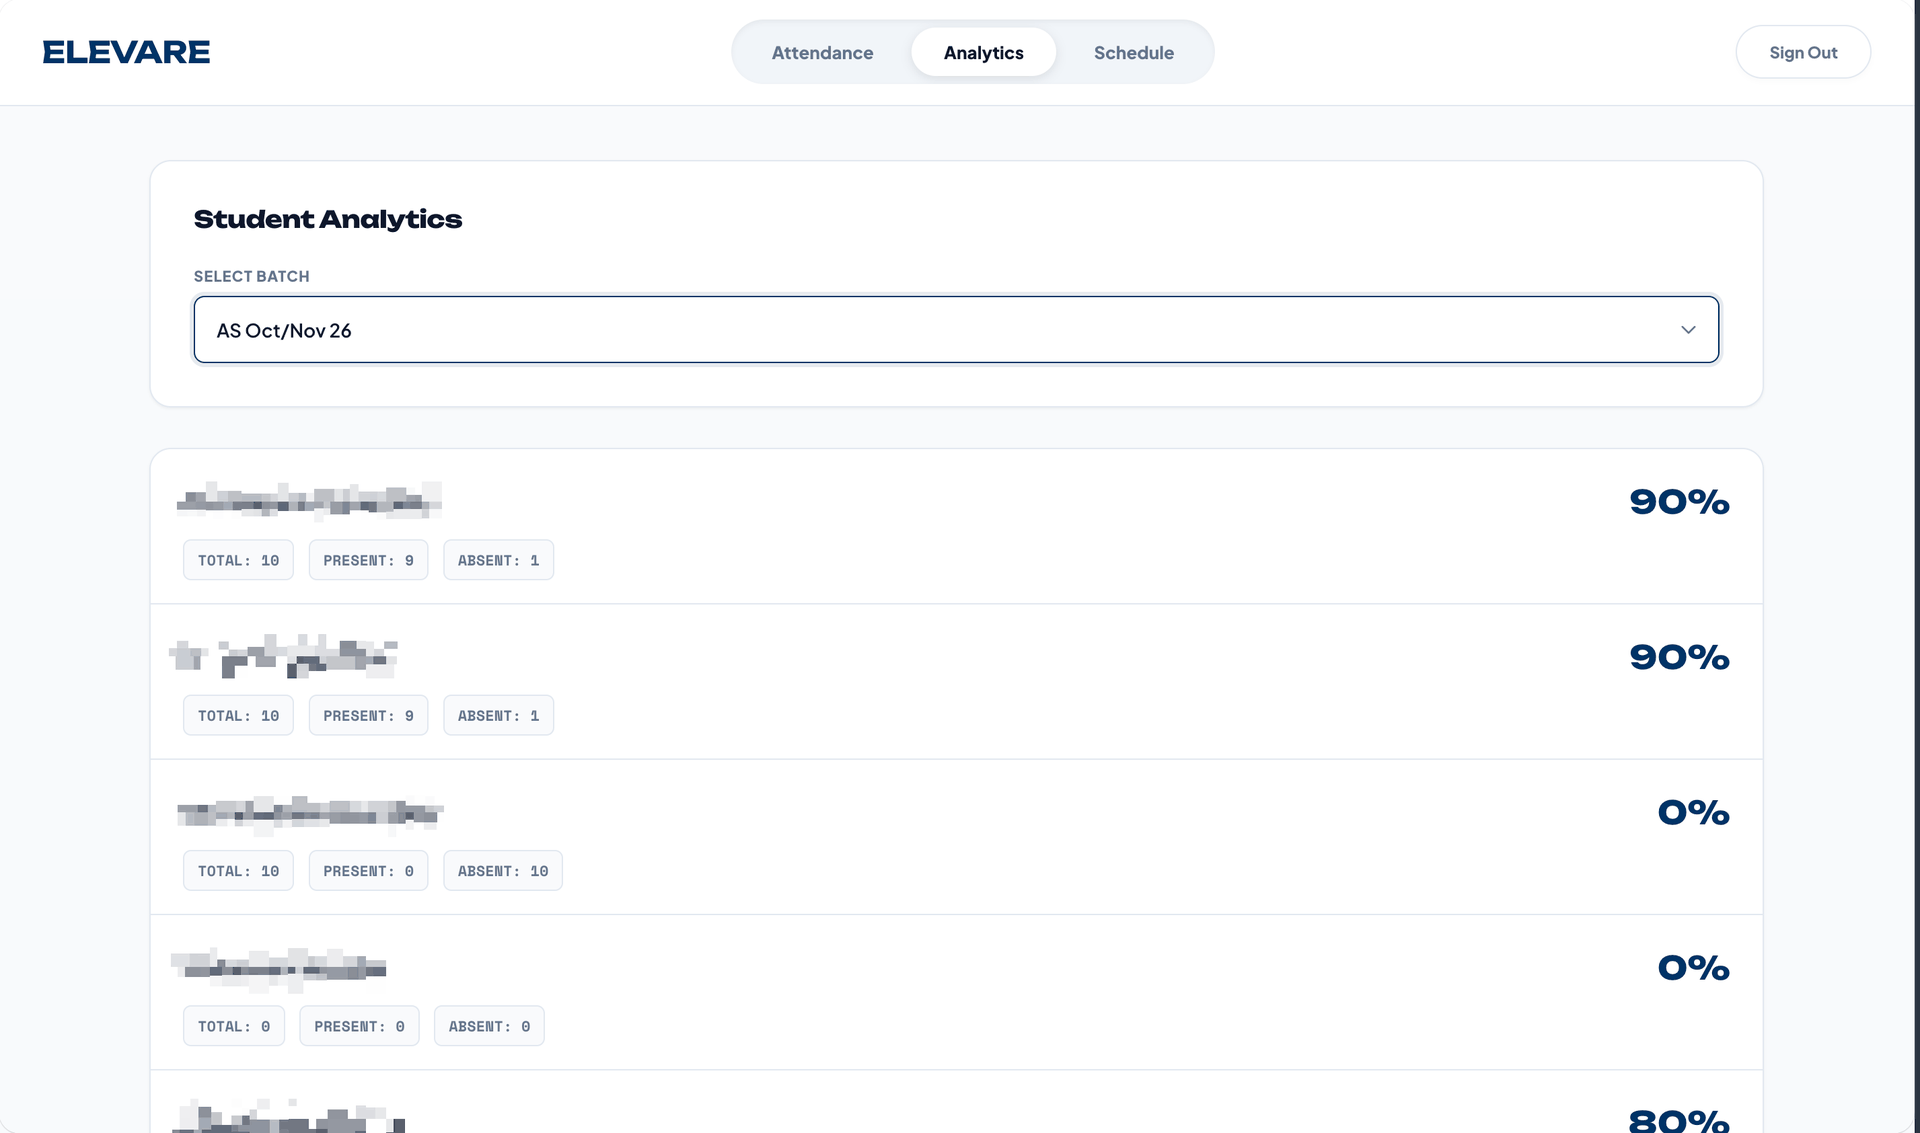Click PRESENT: 9 badge in first student row
The width and height of the screenshot is (1920, 1133).
(368, 560)
